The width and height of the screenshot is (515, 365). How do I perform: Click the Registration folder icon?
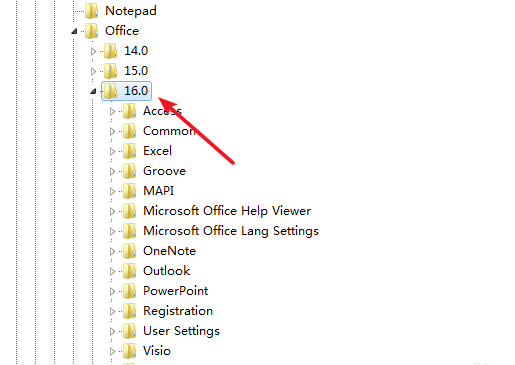click(129, 311)
